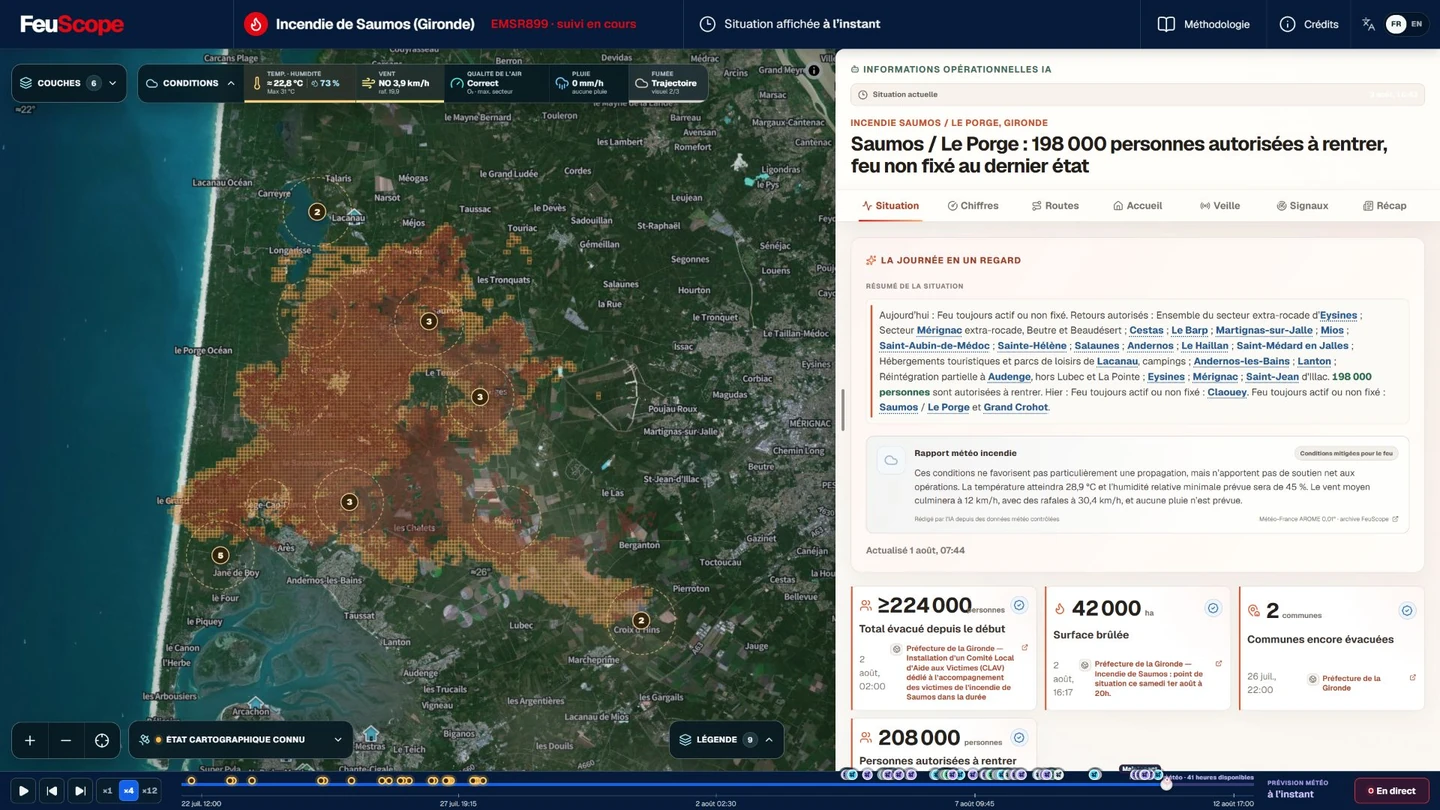Open the Météo-France AROME source link
This screenshot has width=1440, height=810.
pos(1328,519)
